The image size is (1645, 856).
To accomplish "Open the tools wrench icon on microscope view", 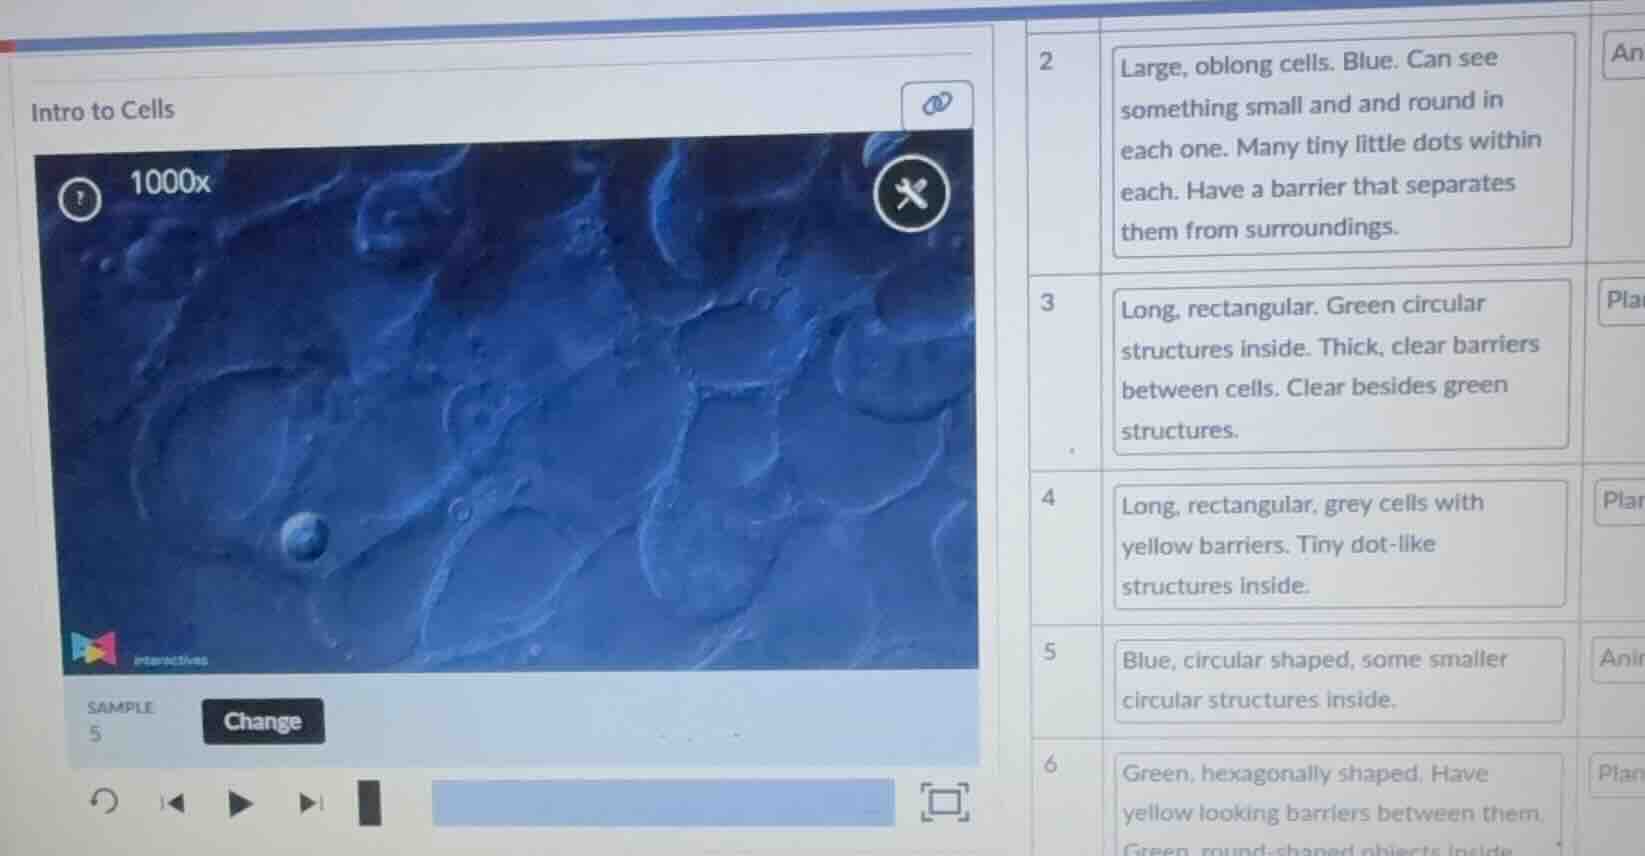I will click(910, 193).
